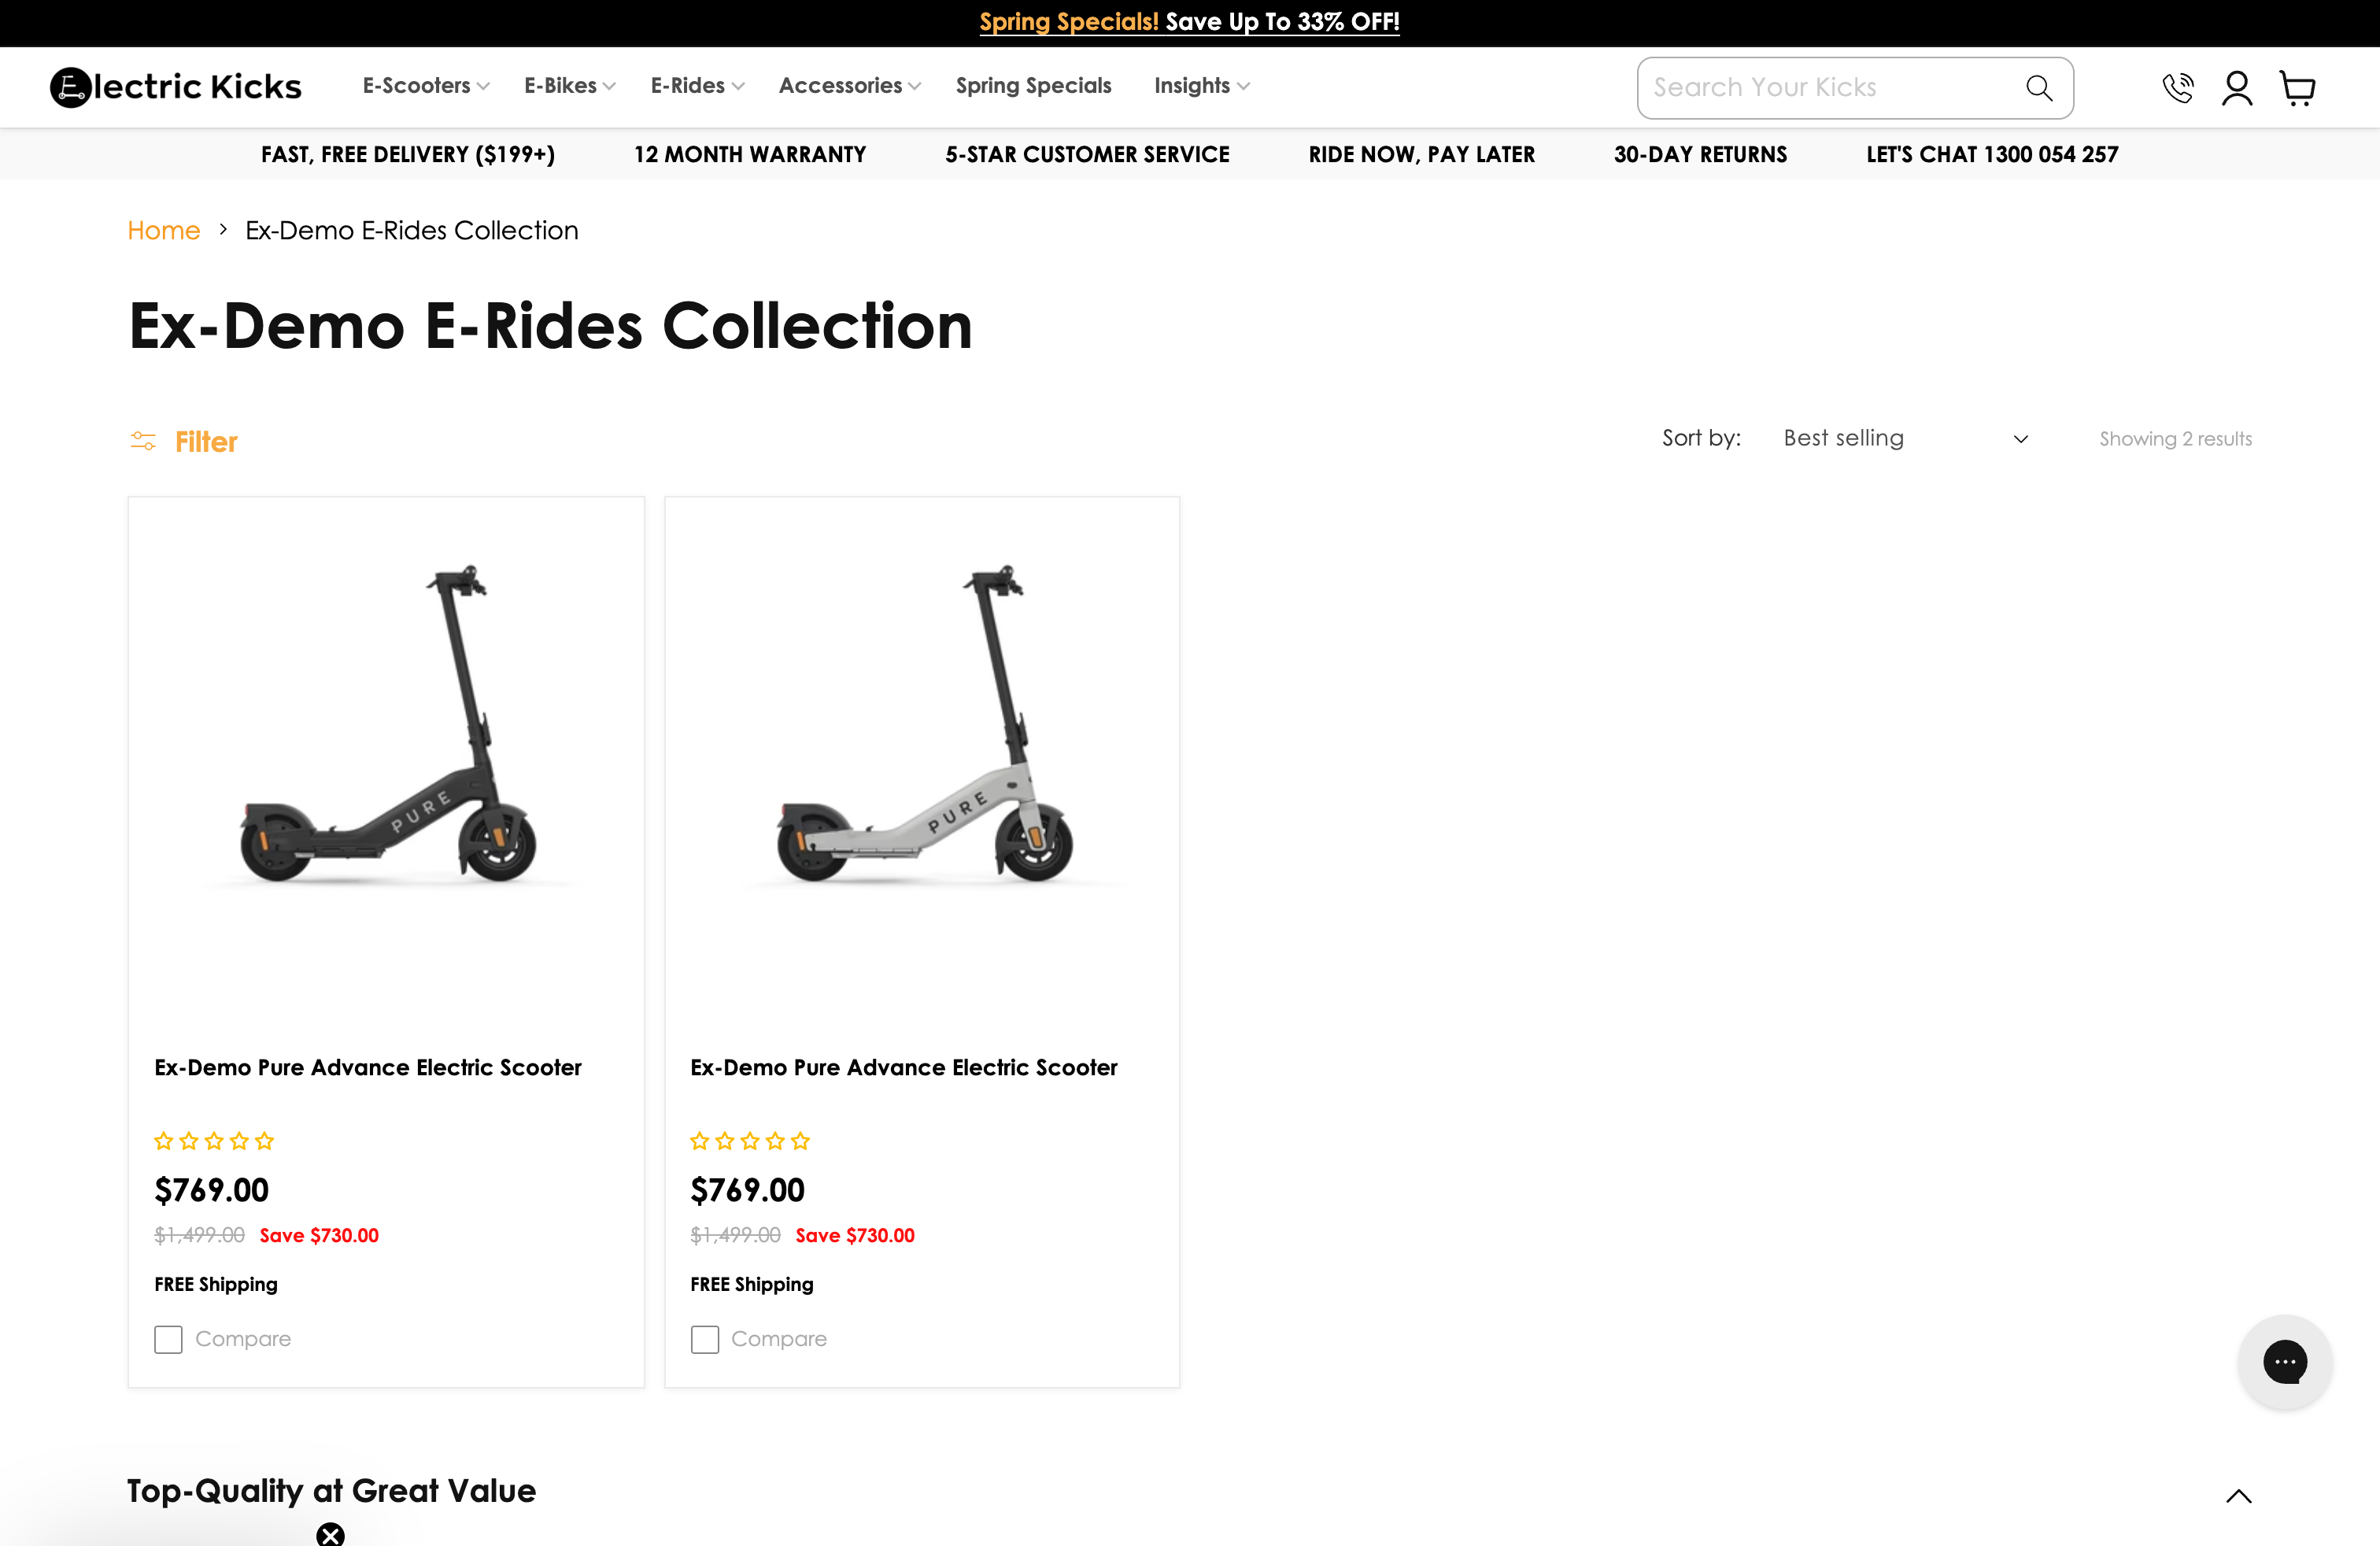Check Compare for the black scooter

pyautogui.click(x=168, y=1339)
